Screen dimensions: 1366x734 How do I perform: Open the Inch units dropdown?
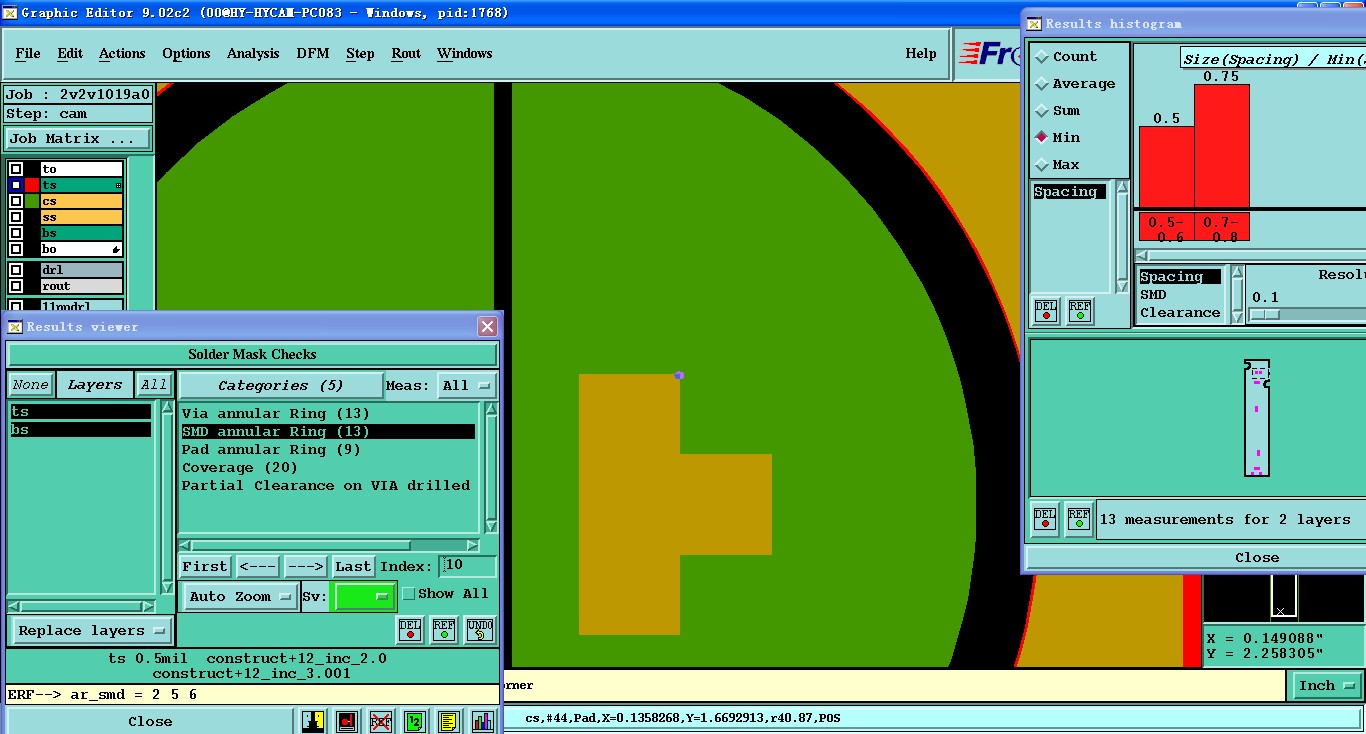pos(1326,685)
